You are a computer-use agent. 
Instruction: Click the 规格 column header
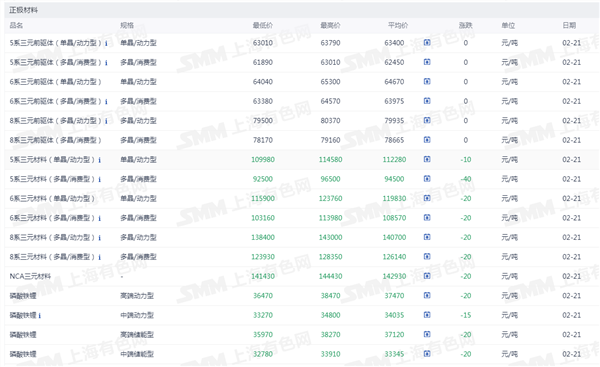(127, 25)
